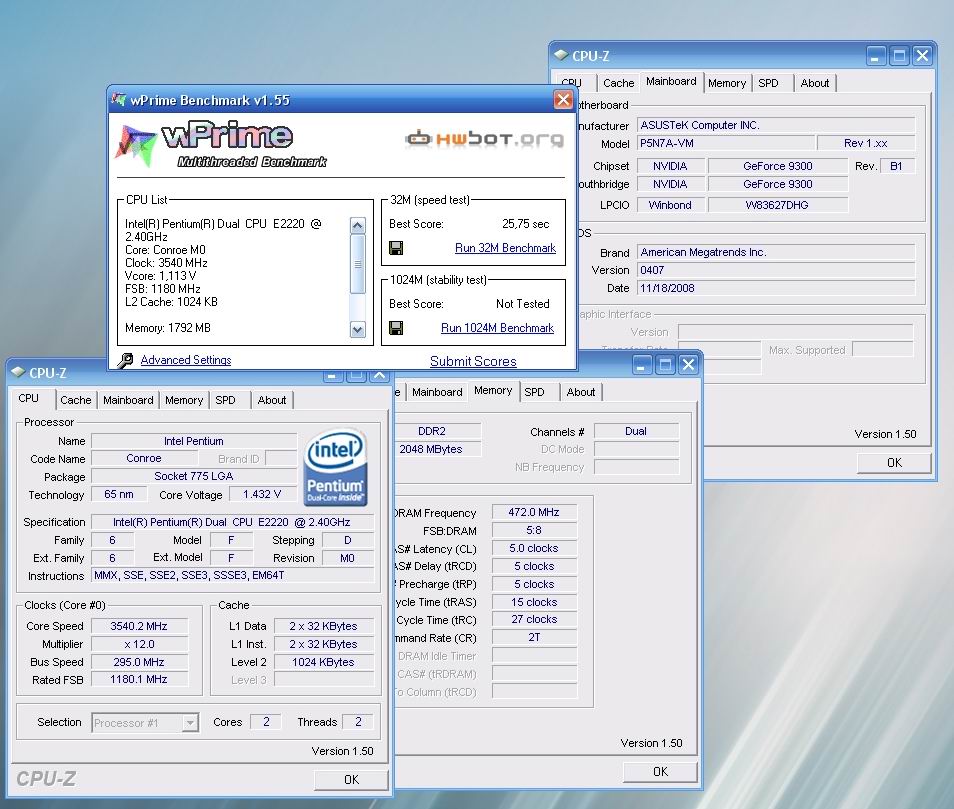954x809 pixels.
Task: Close the wPrime Benchmark window
Action: tap(563, 99)
